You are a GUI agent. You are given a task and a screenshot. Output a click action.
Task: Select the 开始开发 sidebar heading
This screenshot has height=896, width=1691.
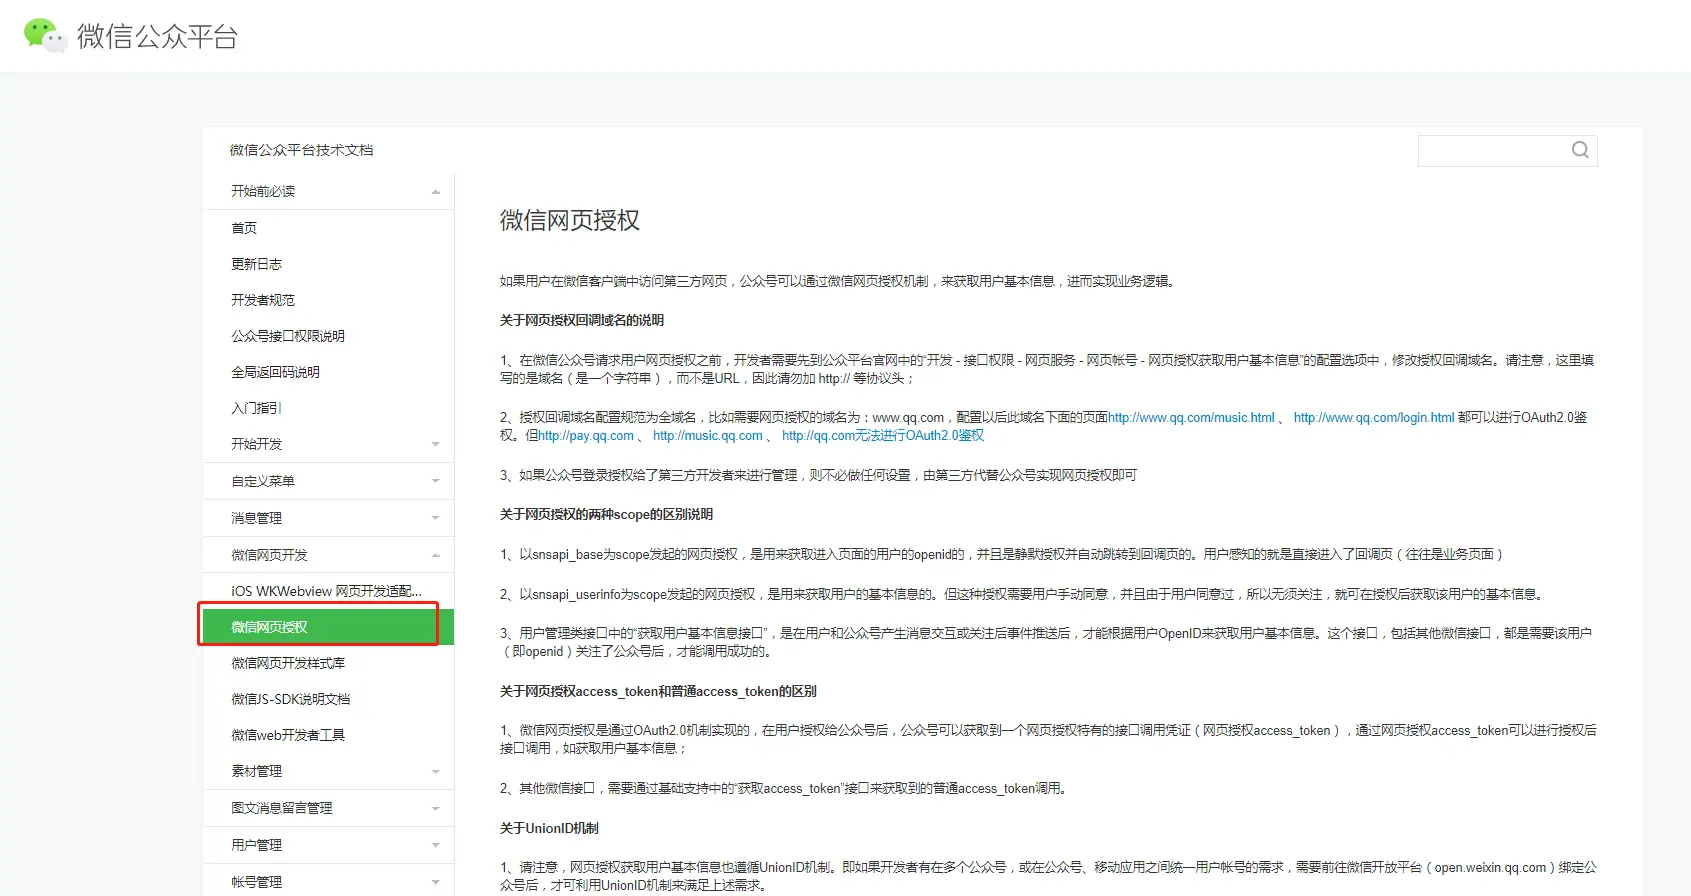pyautogui.click(x=257, y=444)
